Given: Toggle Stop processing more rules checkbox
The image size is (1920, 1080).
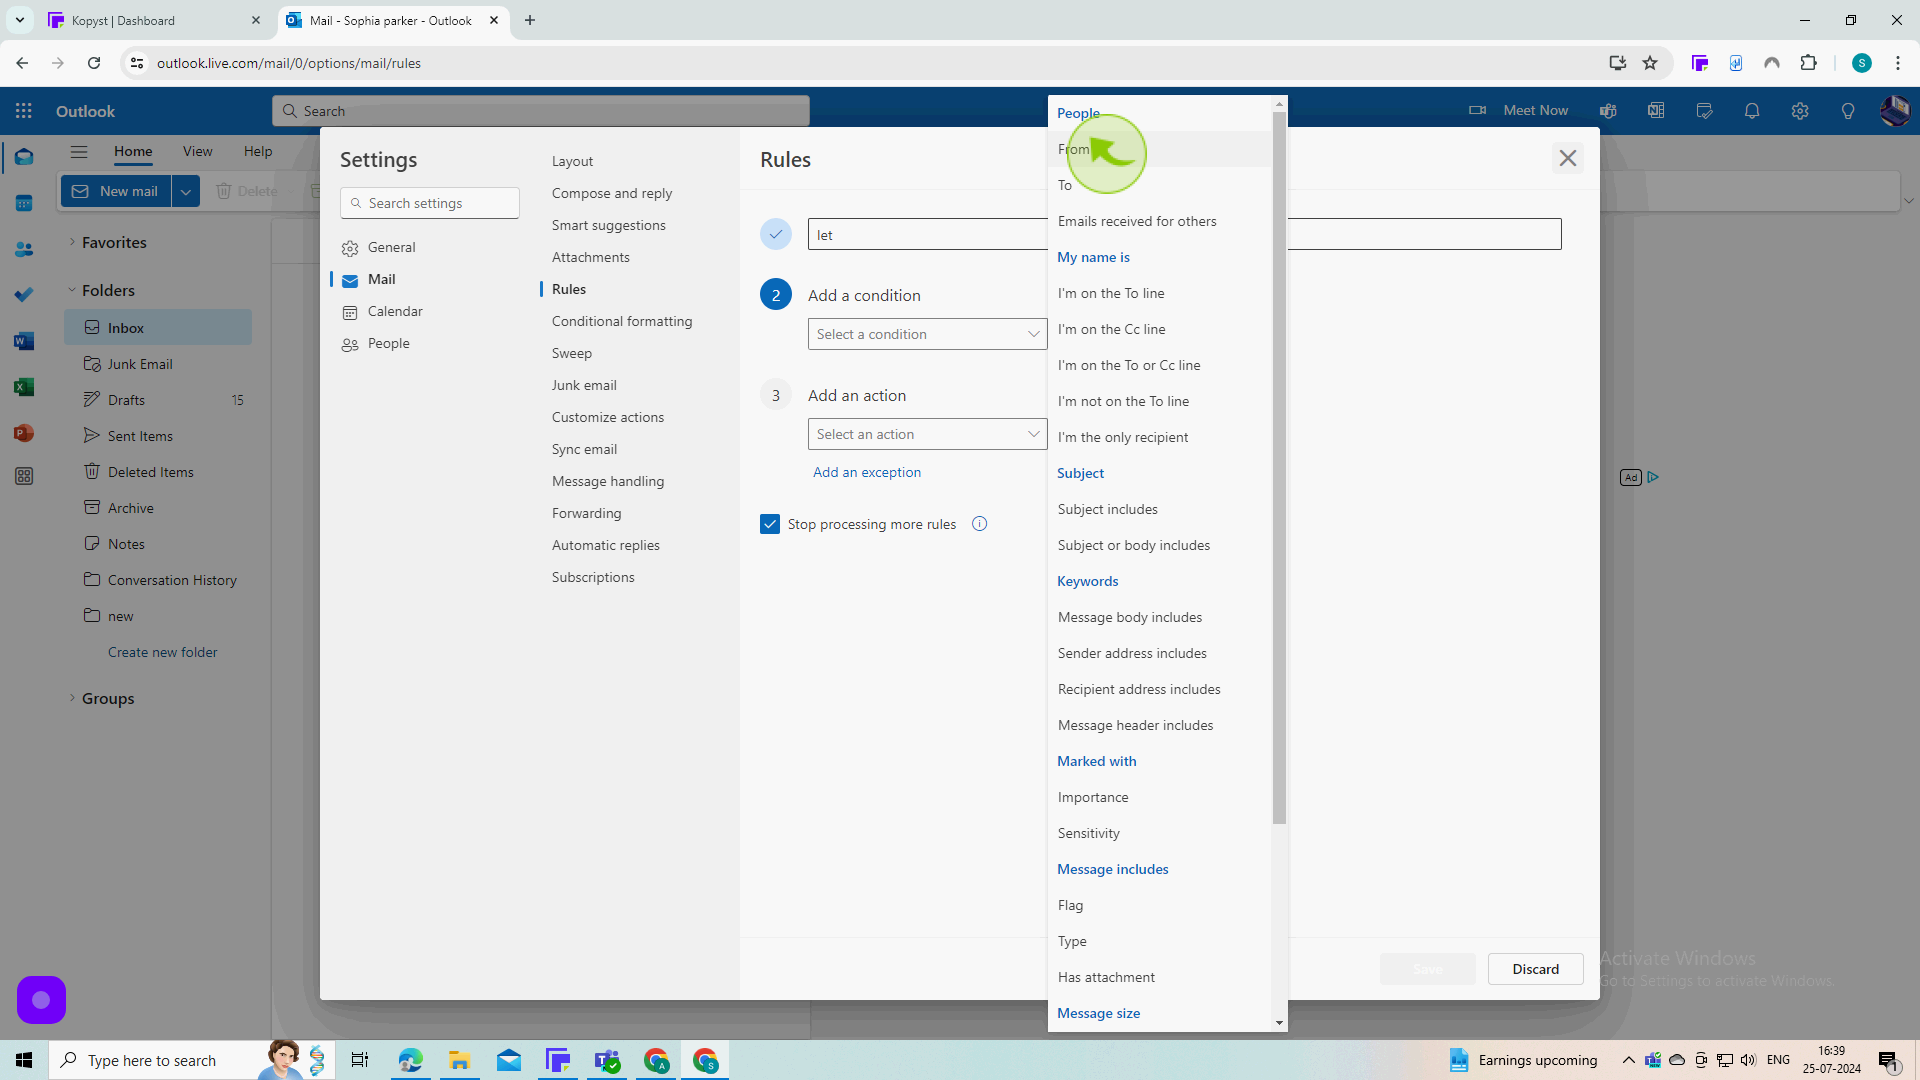Looking at the screenshot, I should 769,524.
